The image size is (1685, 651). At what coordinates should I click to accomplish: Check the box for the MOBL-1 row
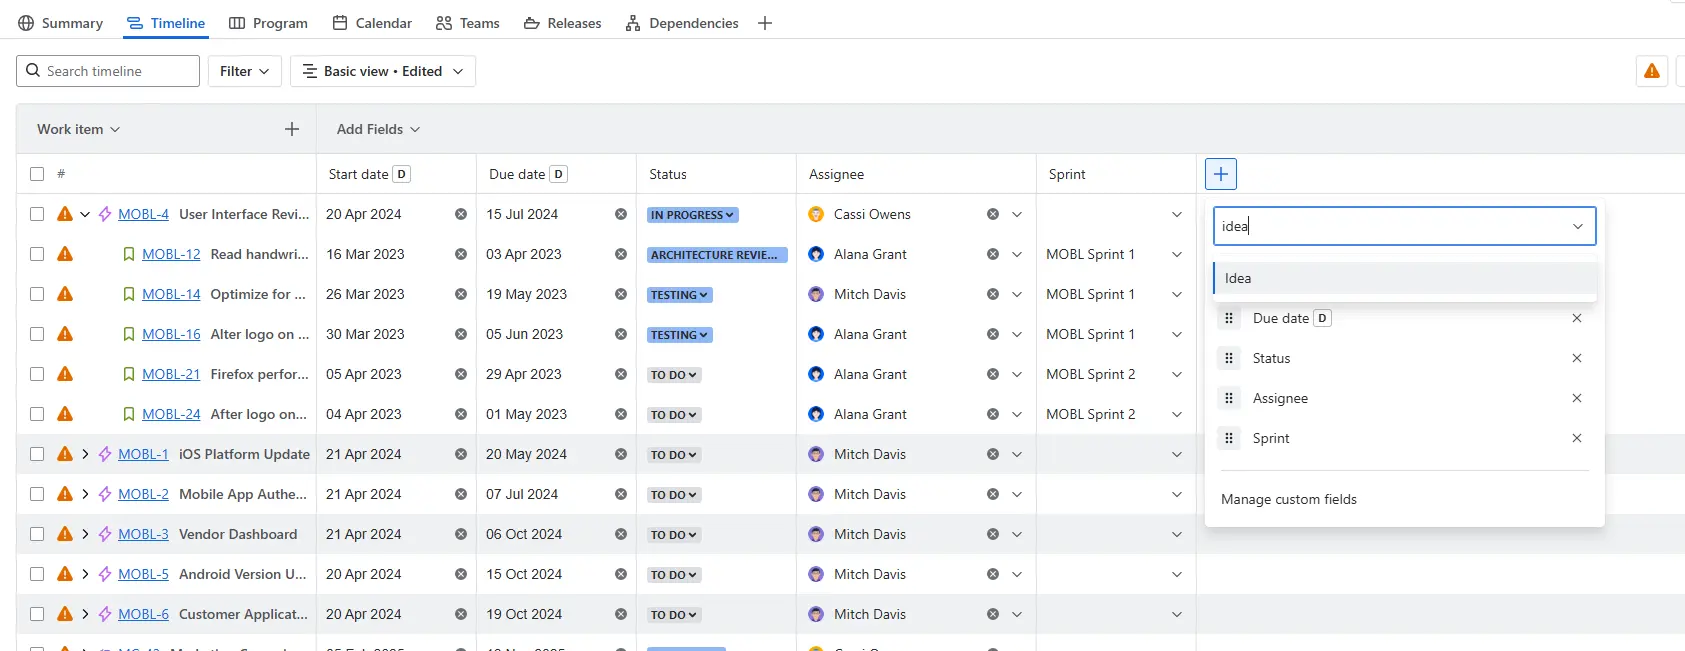click(x=37, y=454)
